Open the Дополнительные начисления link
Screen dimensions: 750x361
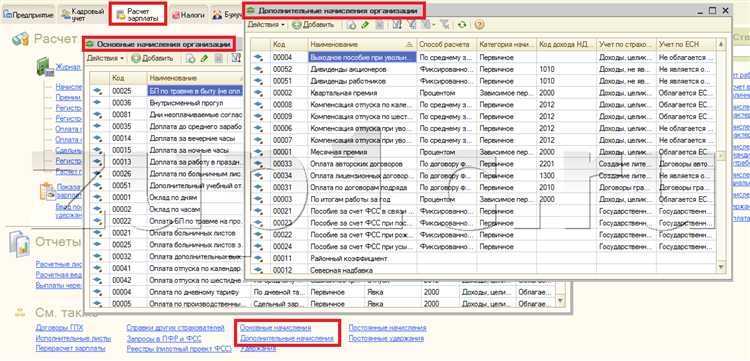tap(287, 339)
